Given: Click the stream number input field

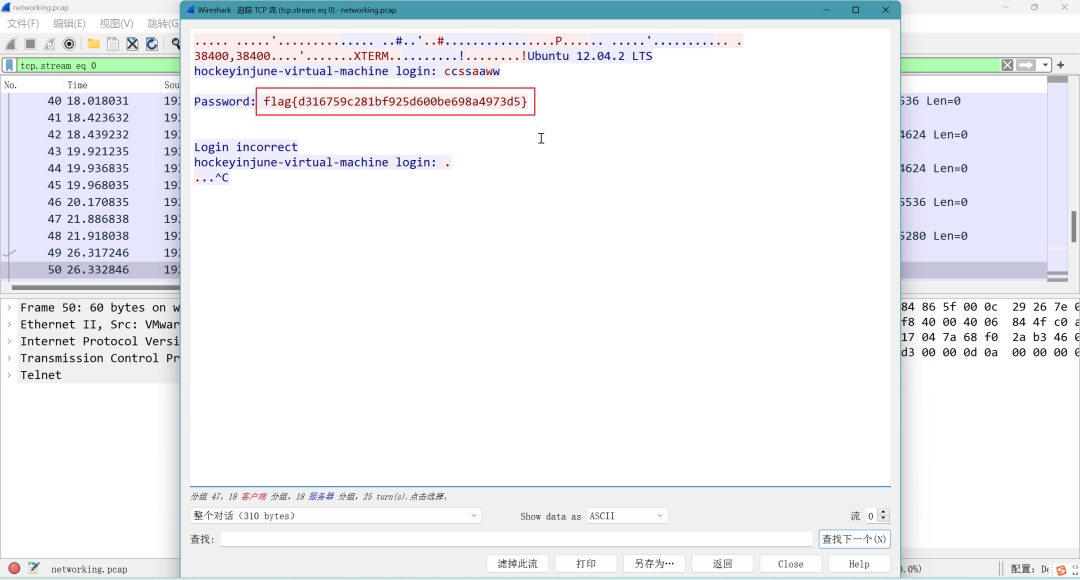Looking at the screenshot, I should click(x=871, y=515).
